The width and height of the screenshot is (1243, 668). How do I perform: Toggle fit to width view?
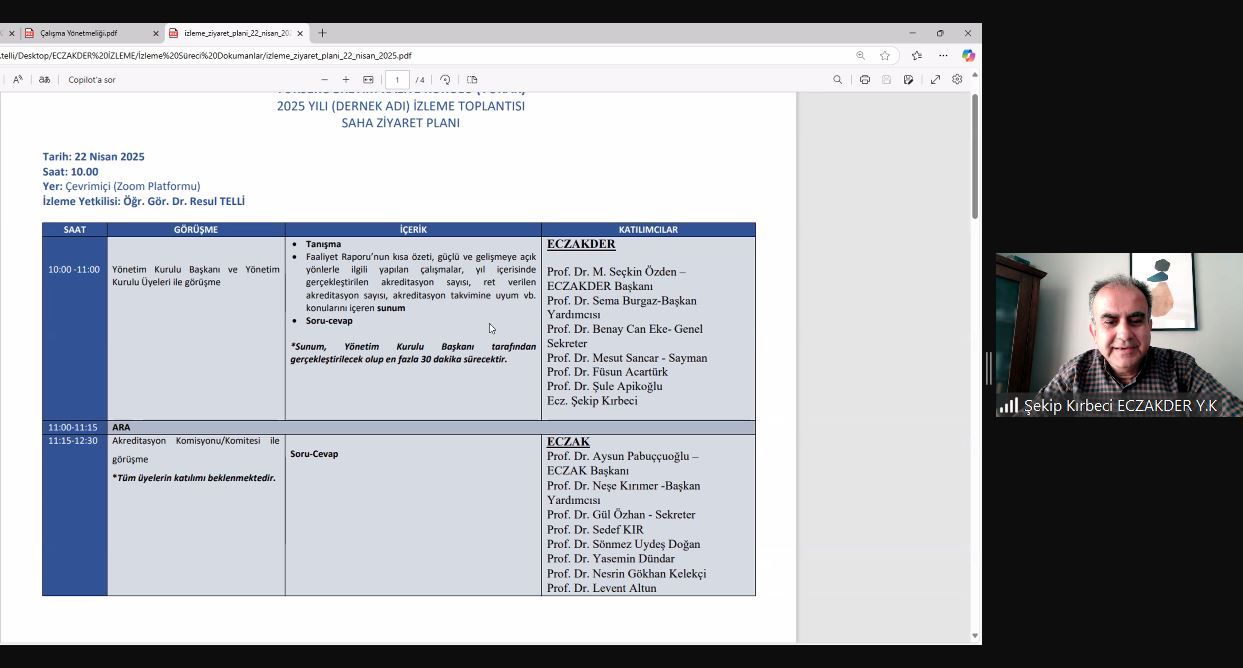pyautogui.click(x=368, y=80)
